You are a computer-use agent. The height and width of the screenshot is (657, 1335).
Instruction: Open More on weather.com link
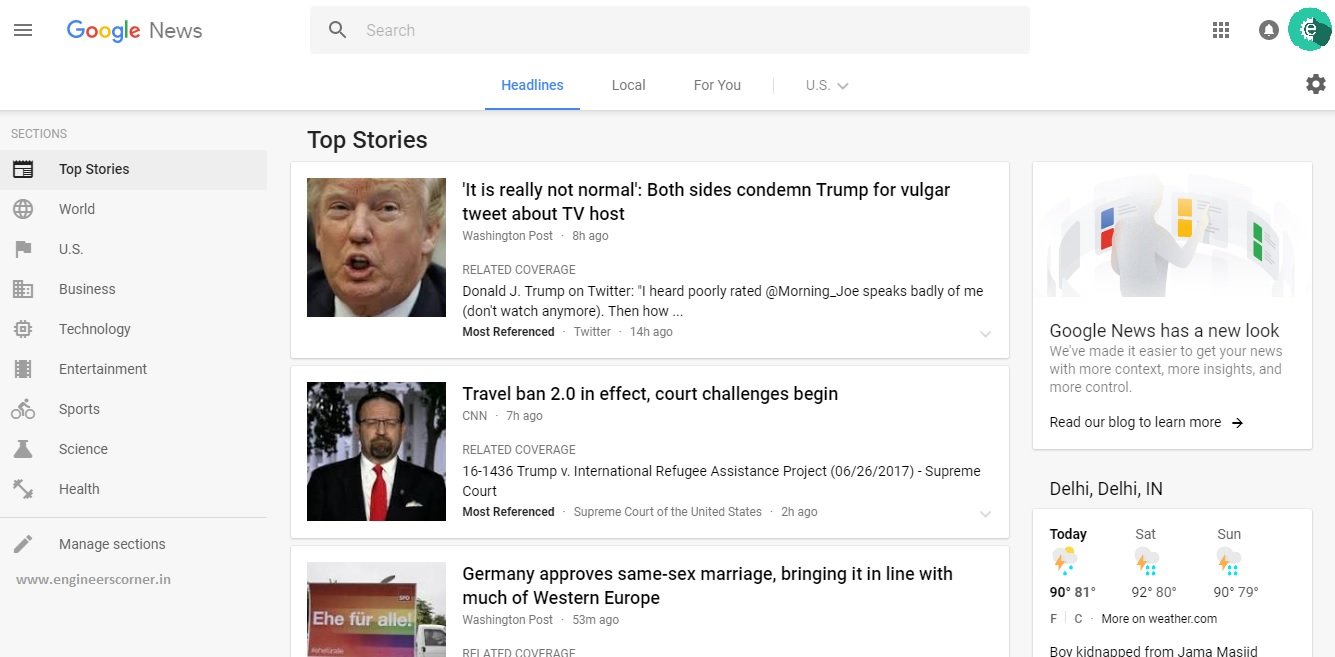click(x=1158, y=618)
